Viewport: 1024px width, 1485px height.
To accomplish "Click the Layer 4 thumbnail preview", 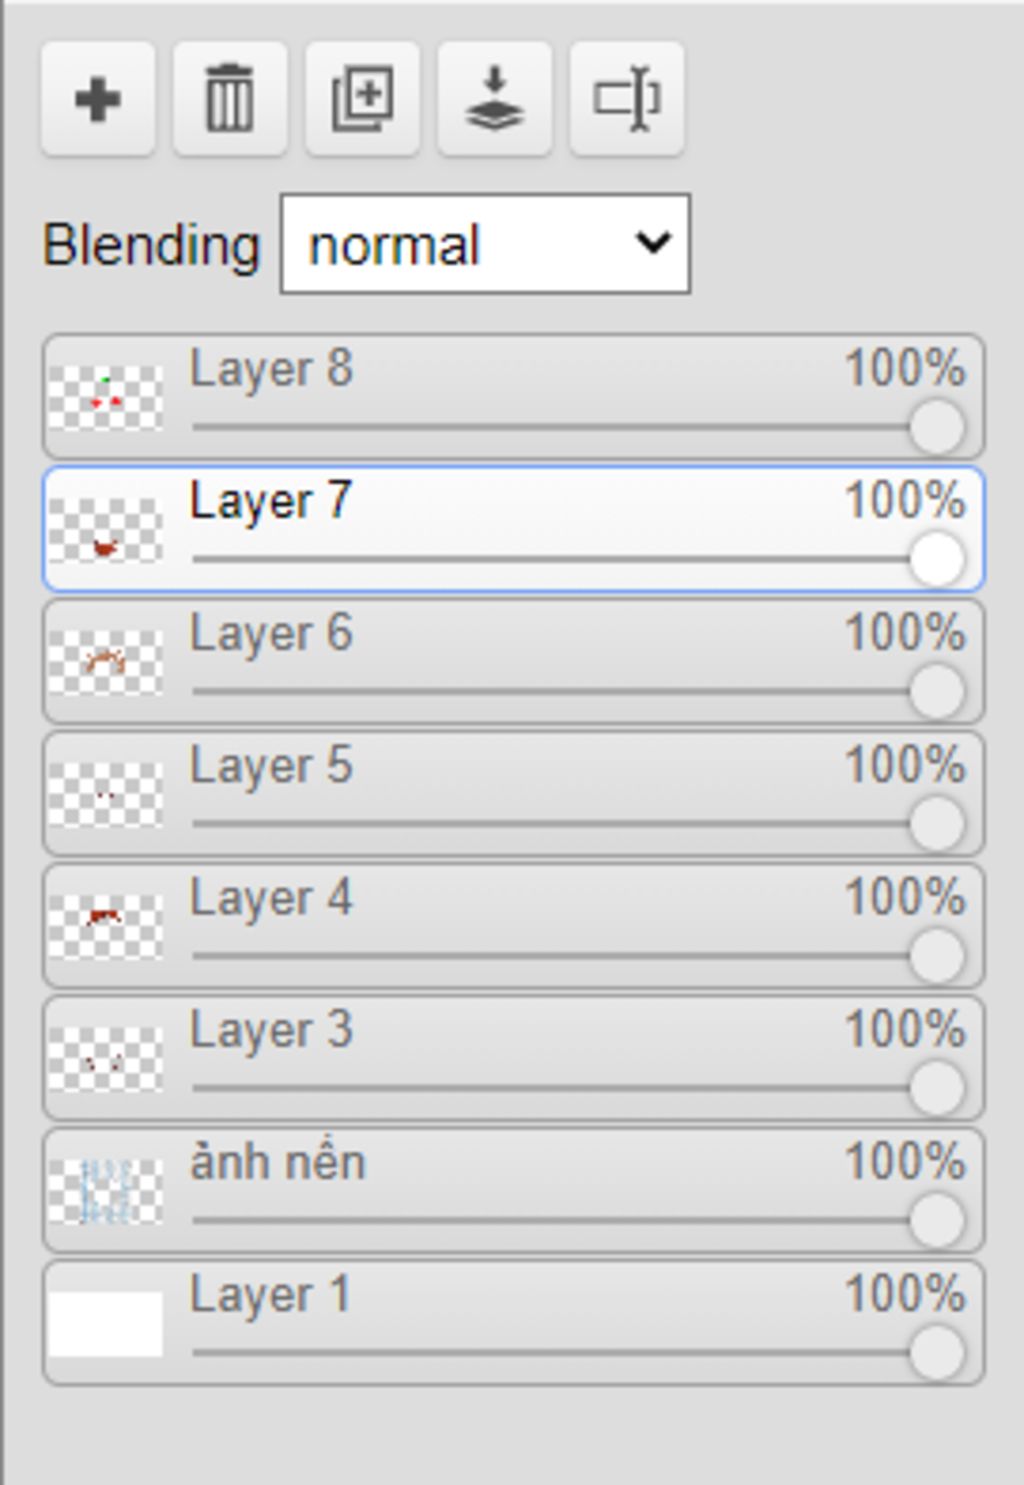I will [106, 926].
